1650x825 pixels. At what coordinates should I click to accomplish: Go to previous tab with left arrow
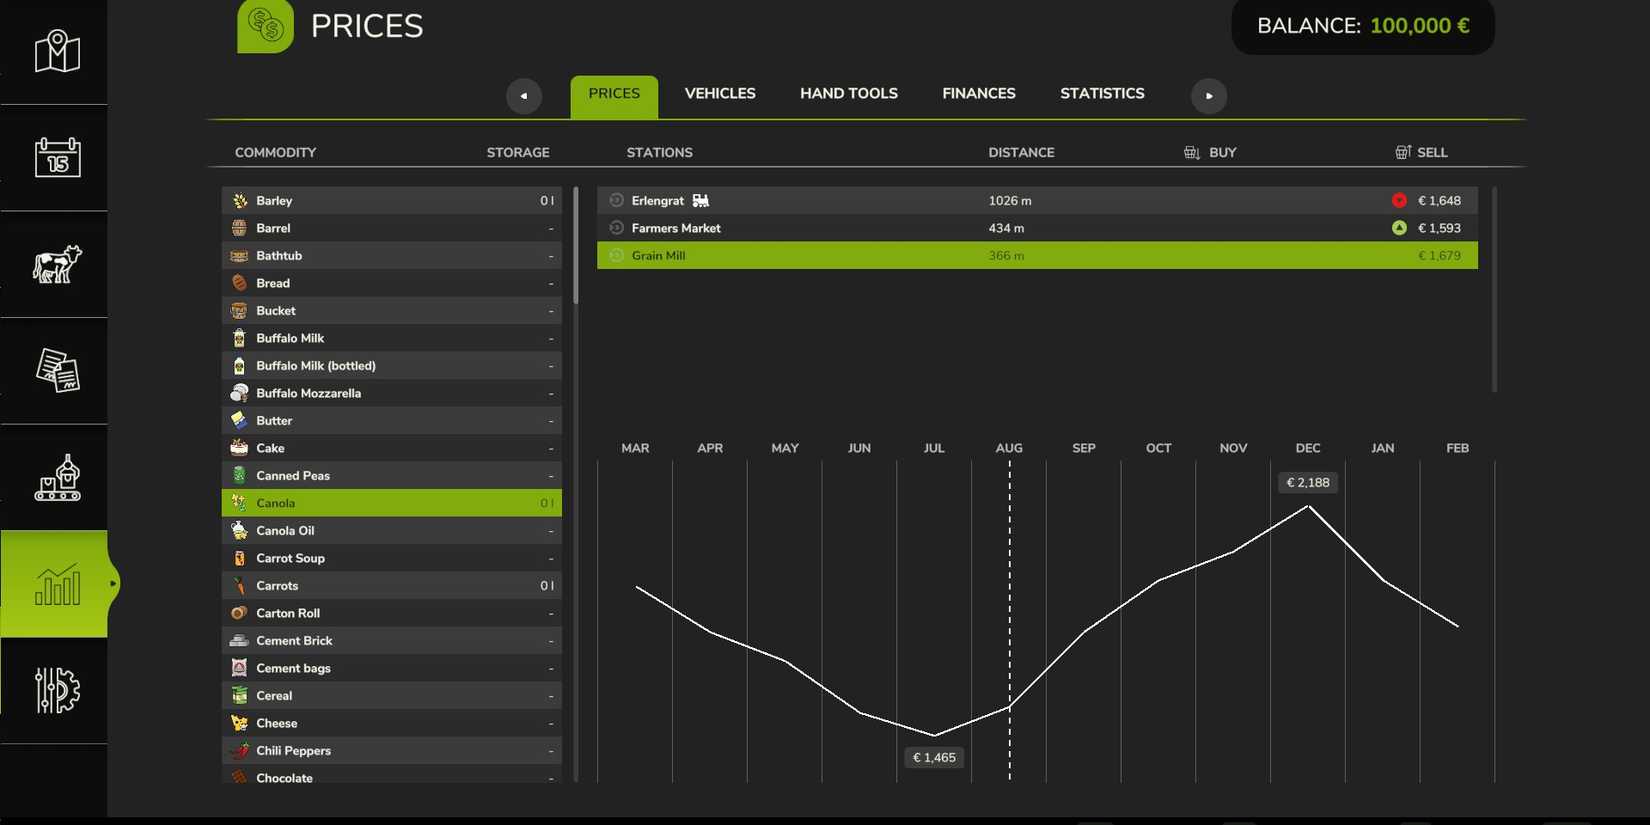point(523,96)
